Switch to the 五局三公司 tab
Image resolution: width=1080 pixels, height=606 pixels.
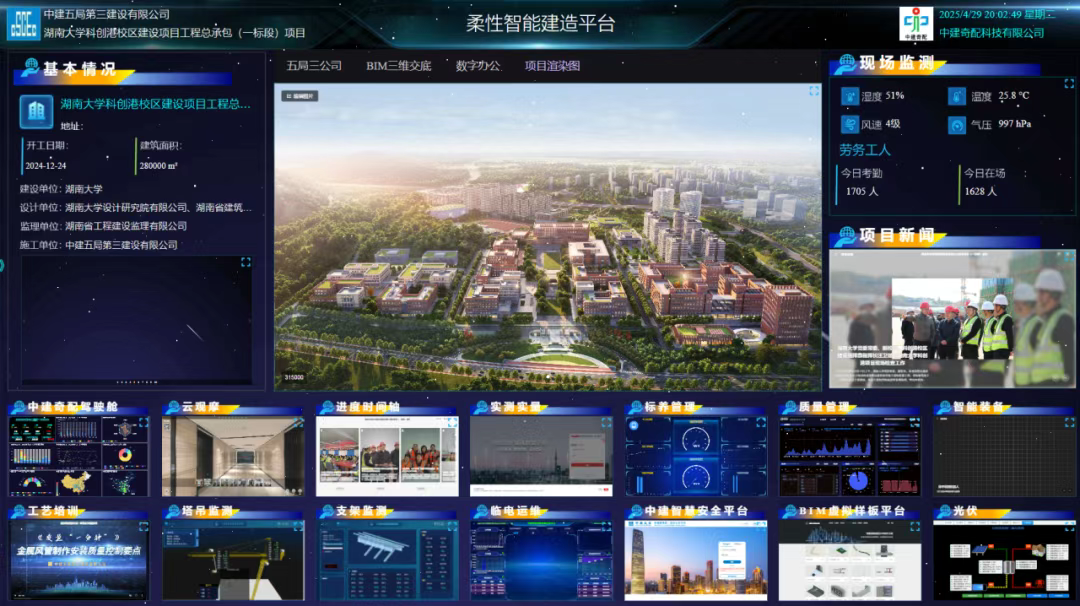pyautogui.click(x=314, y=66)
